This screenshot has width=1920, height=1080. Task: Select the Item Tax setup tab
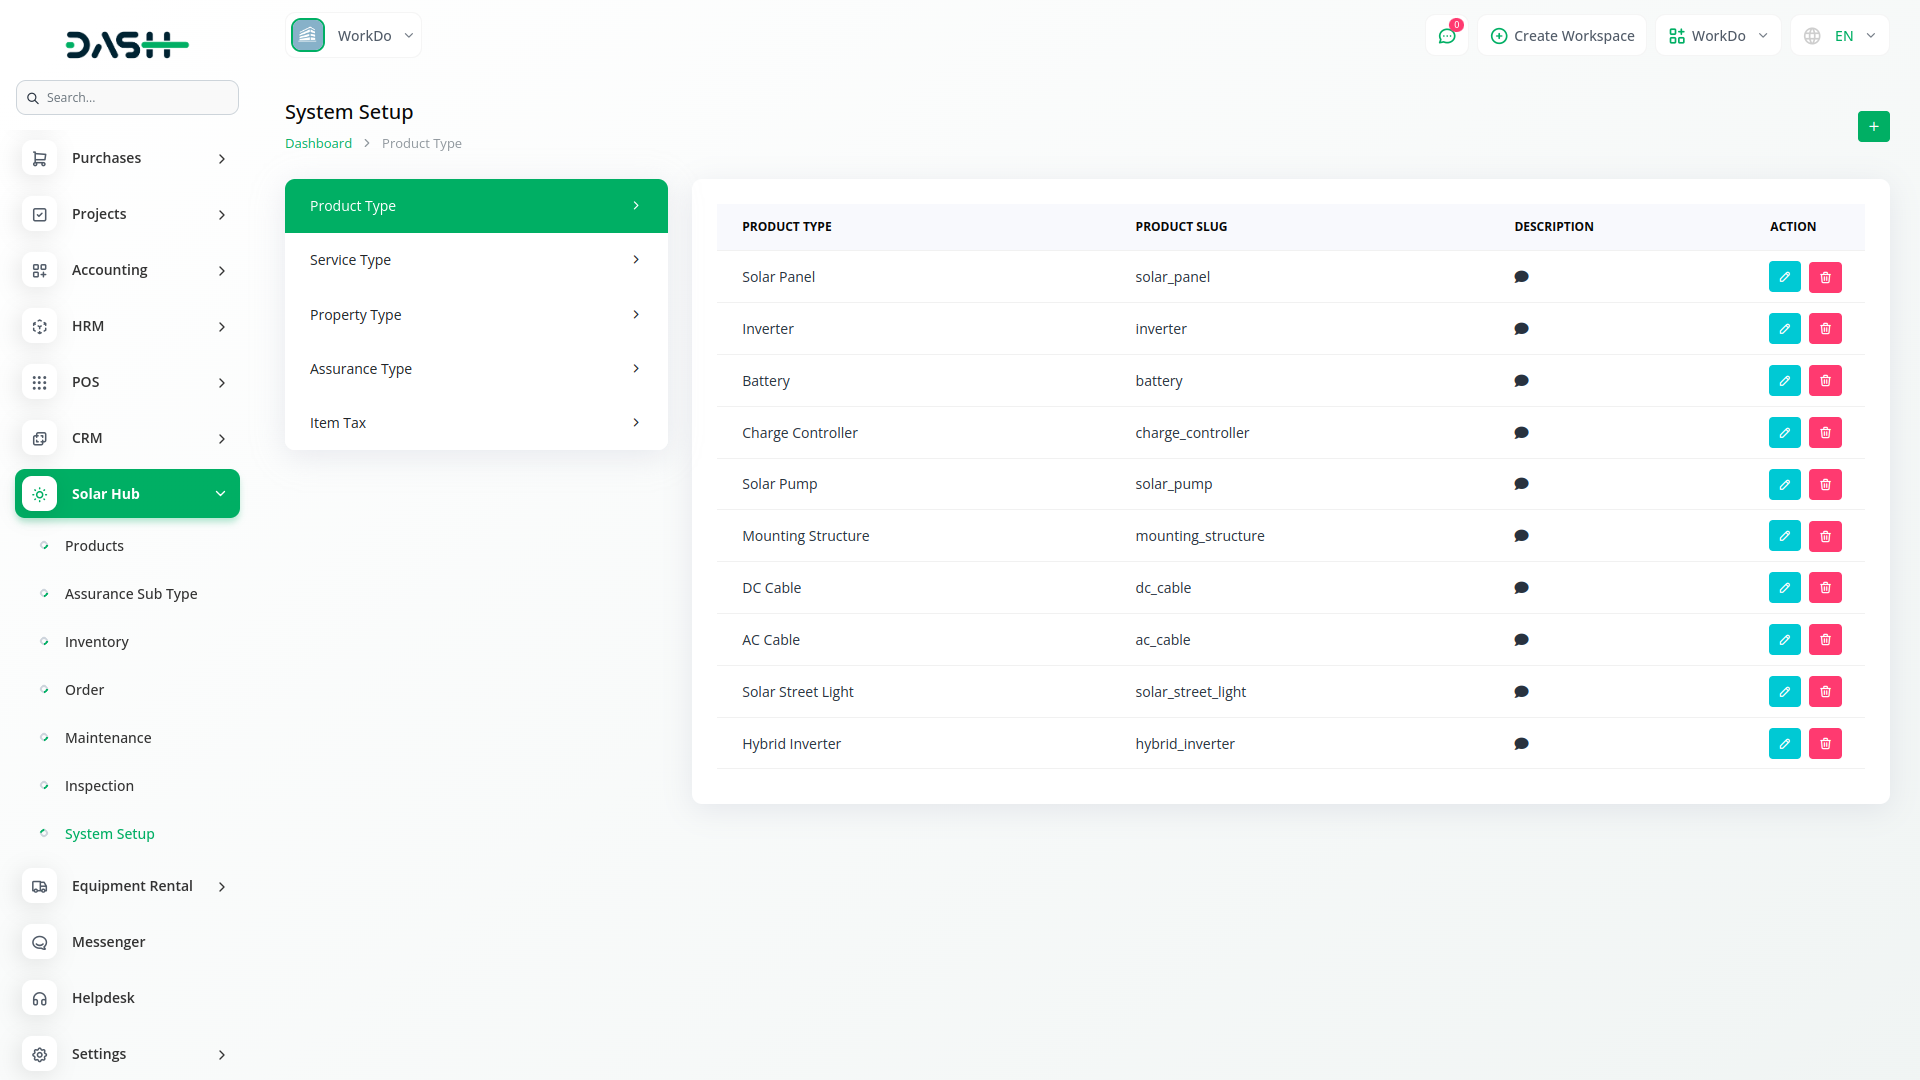(476, 423)
